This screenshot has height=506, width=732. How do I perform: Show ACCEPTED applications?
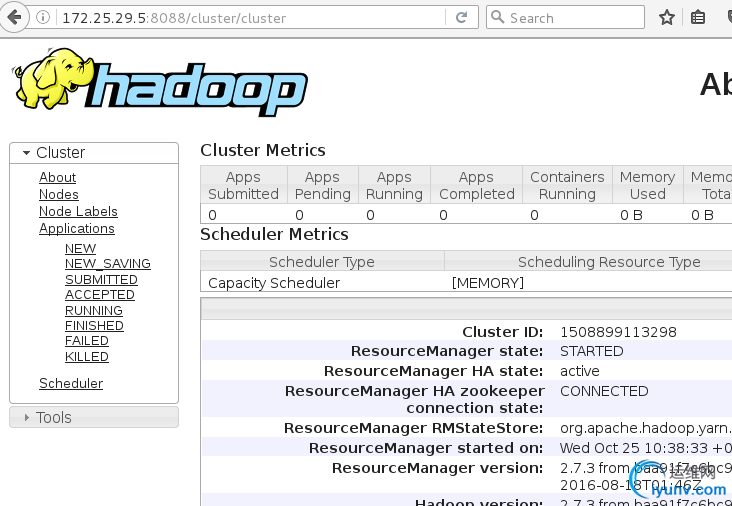coord(99,295)
